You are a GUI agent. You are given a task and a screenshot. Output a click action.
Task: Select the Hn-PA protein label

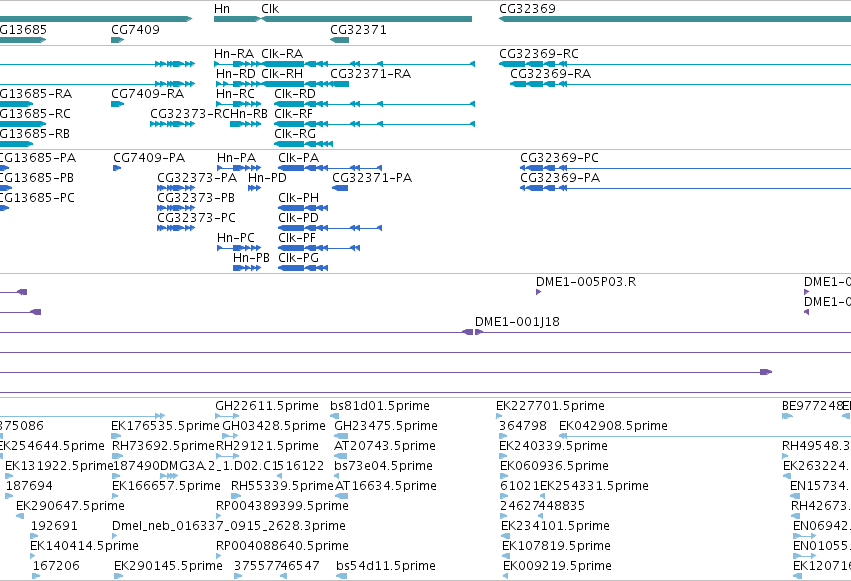click(236, 158)
